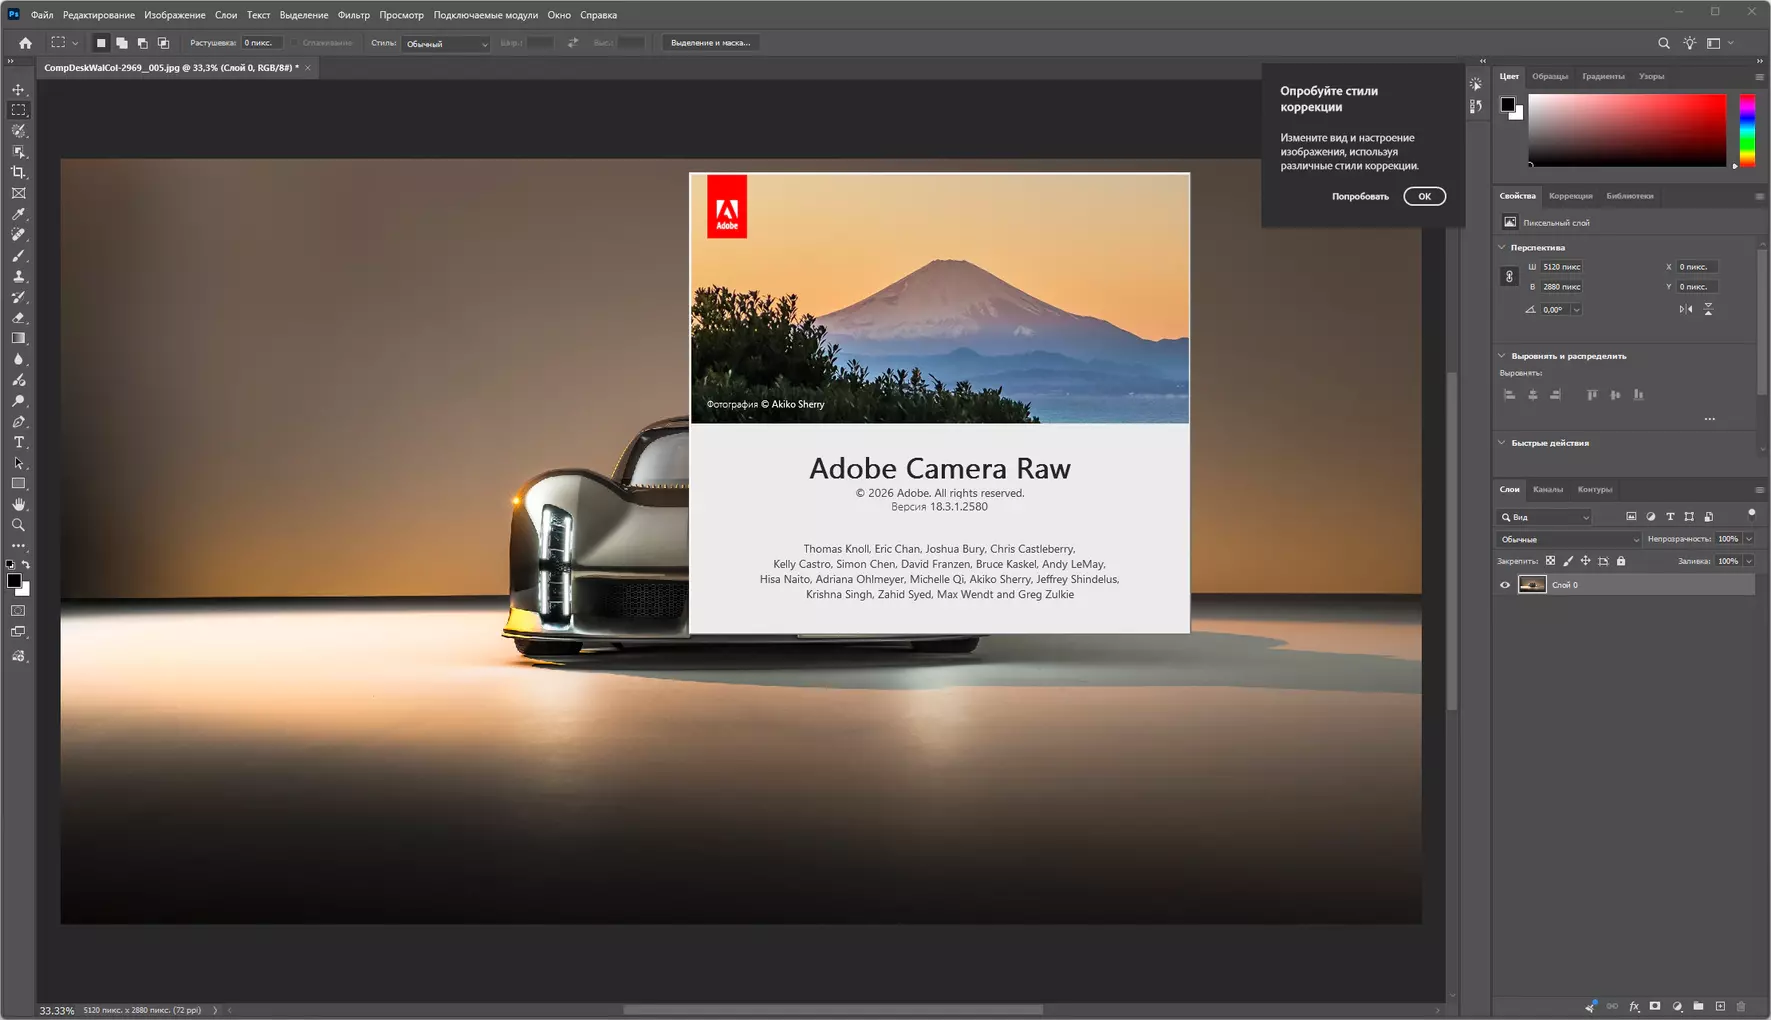
Task: Toggle width-height link in Properties
Action: (x=1510, y=277)
